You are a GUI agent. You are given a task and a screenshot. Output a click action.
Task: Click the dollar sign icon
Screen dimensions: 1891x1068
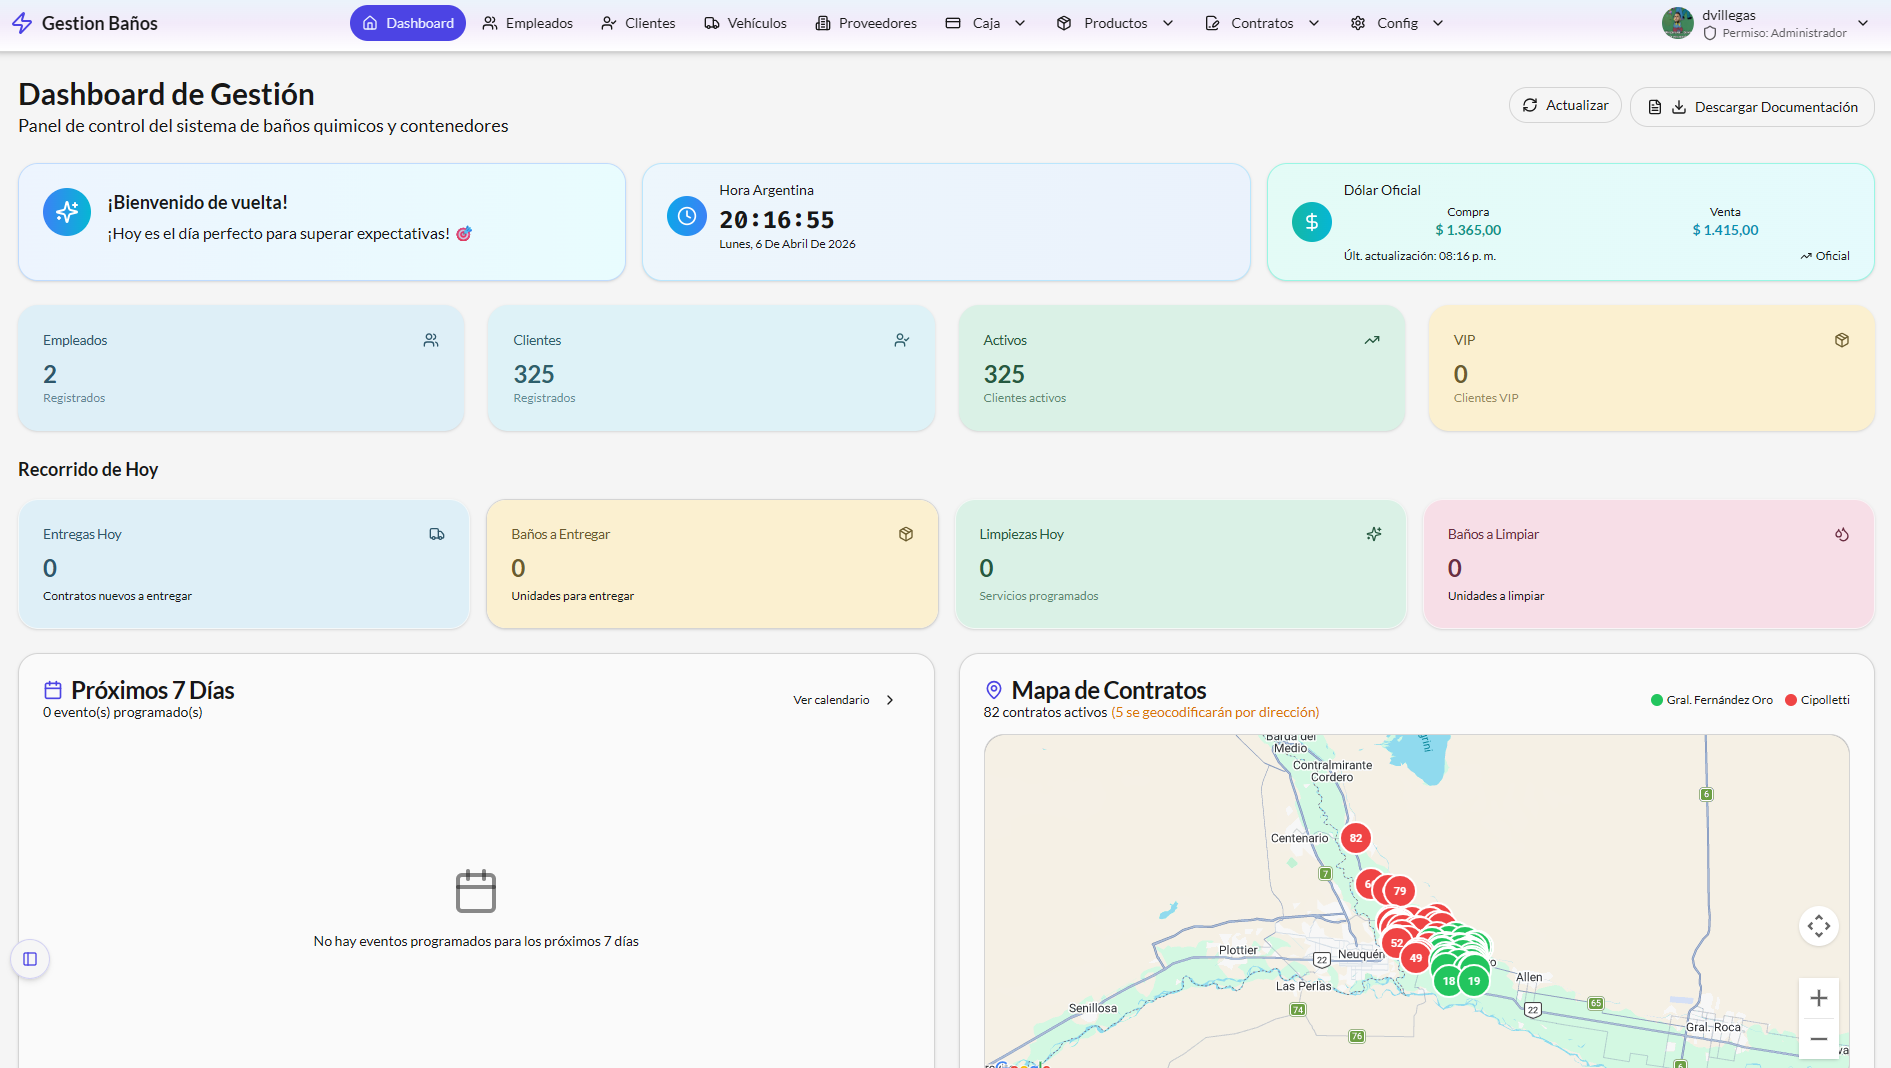click(1311, 222)
